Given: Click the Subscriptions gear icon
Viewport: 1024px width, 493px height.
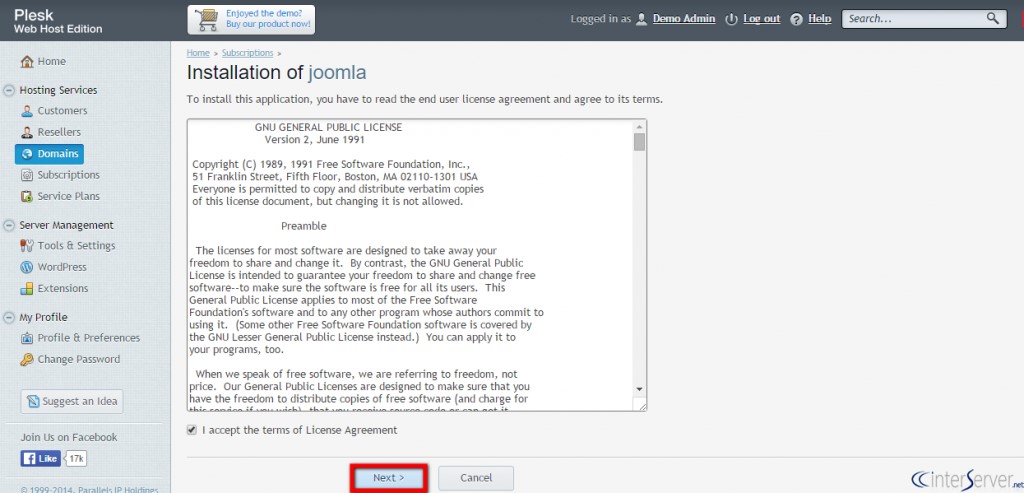Looking at the screenshot, I should [27, 175].
